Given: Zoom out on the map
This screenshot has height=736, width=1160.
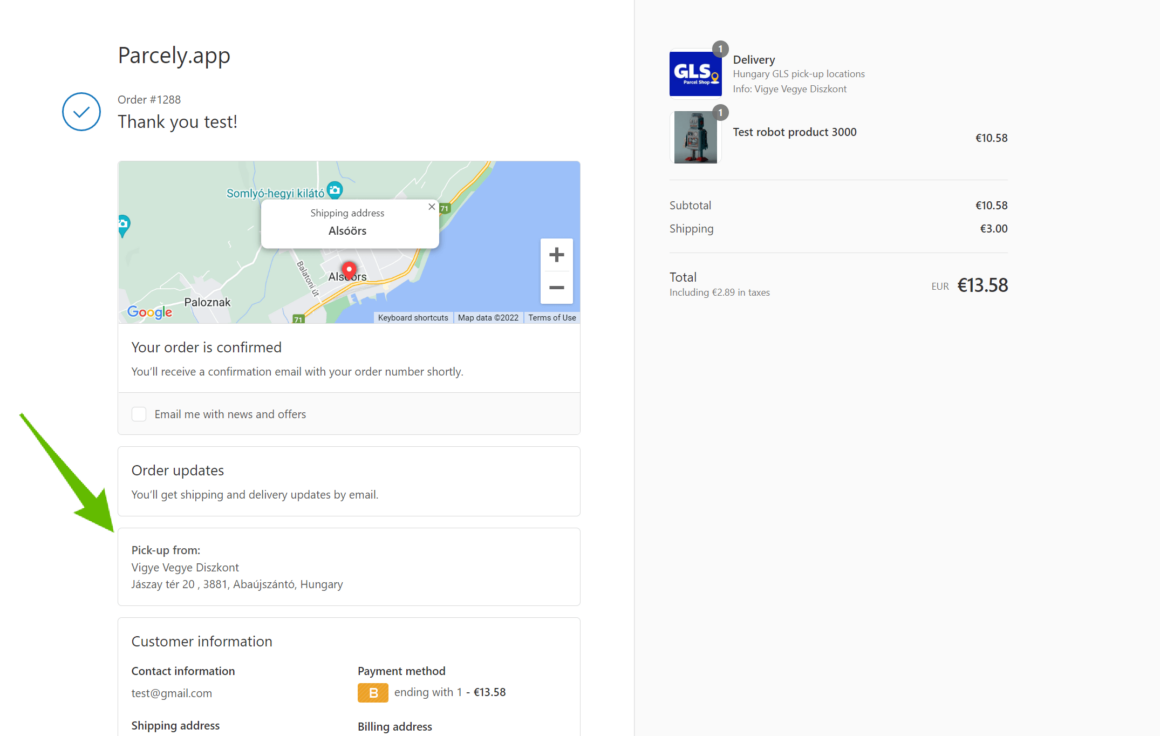Looking at the screenshot, I should click(556, 288).
